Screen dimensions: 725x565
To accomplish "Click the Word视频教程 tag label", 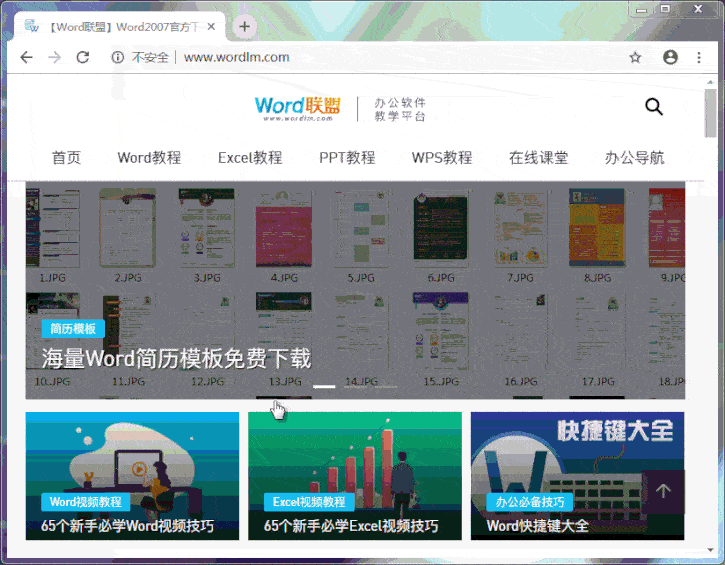I will 86,502.
